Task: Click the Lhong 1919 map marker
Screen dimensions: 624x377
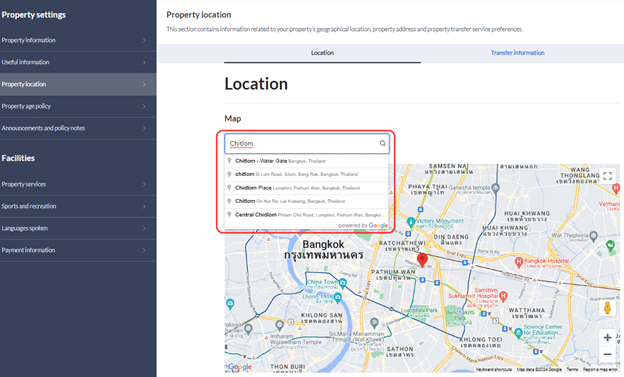Action: pos(337,297)
